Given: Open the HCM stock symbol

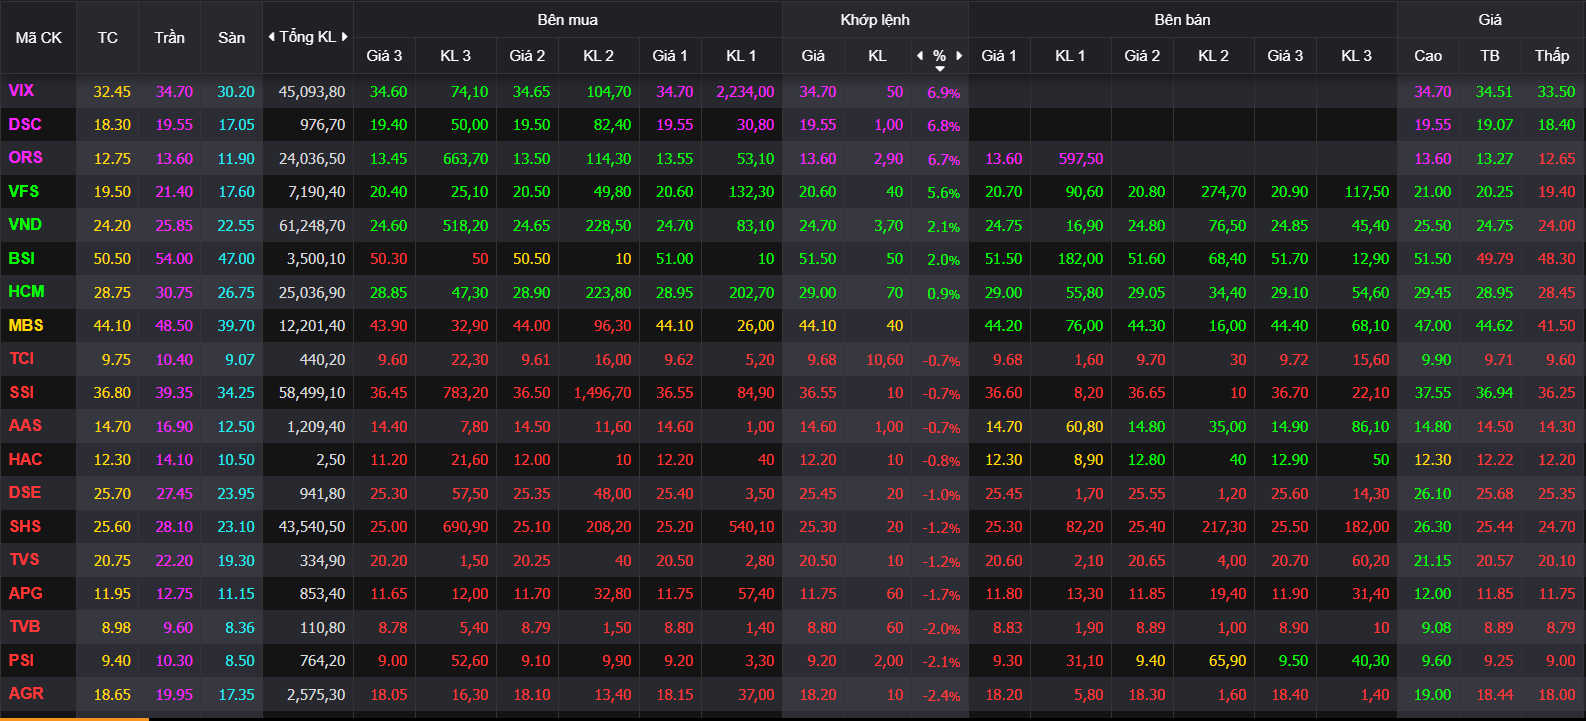Looking at the screenshot, I should (x=27, y=292).
